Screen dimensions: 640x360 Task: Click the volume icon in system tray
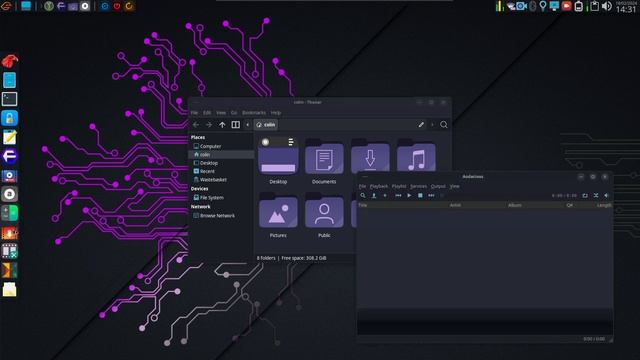coord(607,6)
